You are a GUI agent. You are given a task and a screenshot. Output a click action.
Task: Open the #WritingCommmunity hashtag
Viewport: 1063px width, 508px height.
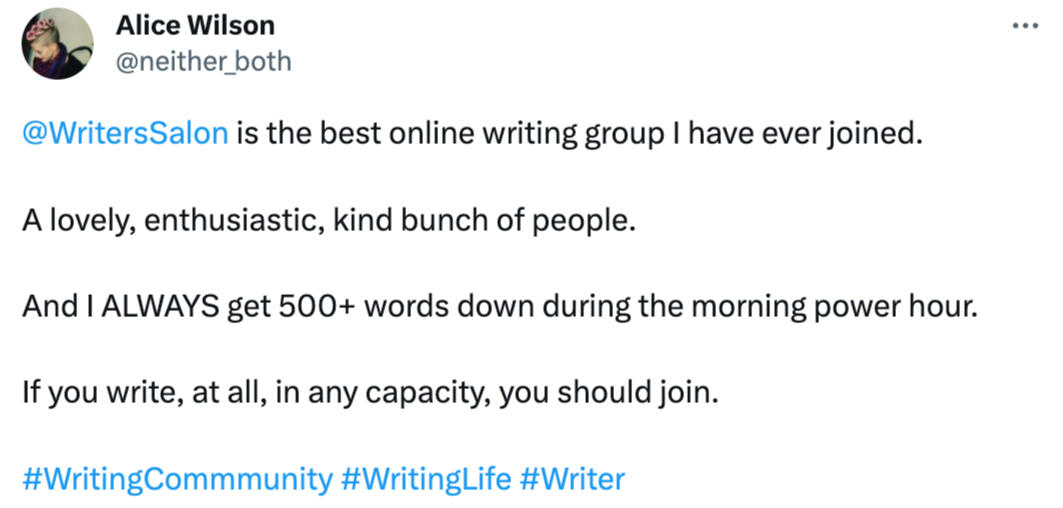coord(176,478)
